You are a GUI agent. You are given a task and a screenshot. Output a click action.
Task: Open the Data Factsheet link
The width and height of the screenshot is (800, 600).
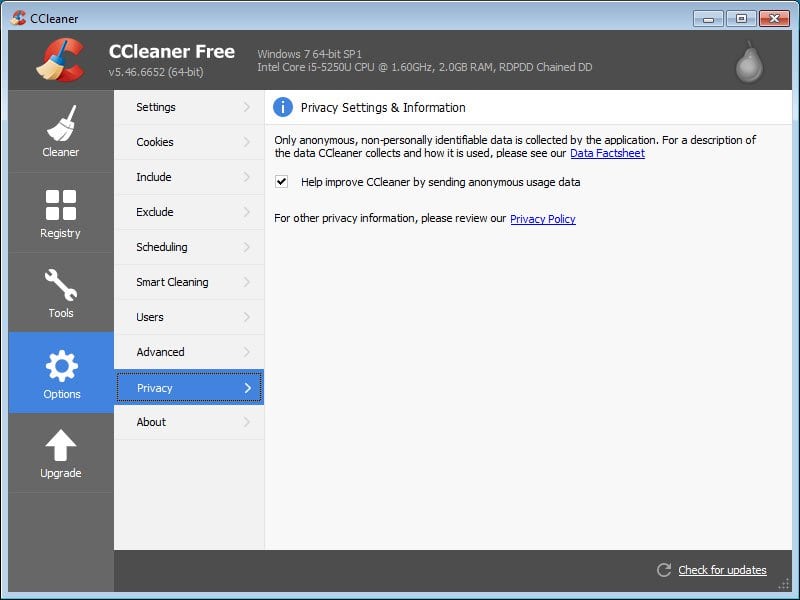click(607, 153)
